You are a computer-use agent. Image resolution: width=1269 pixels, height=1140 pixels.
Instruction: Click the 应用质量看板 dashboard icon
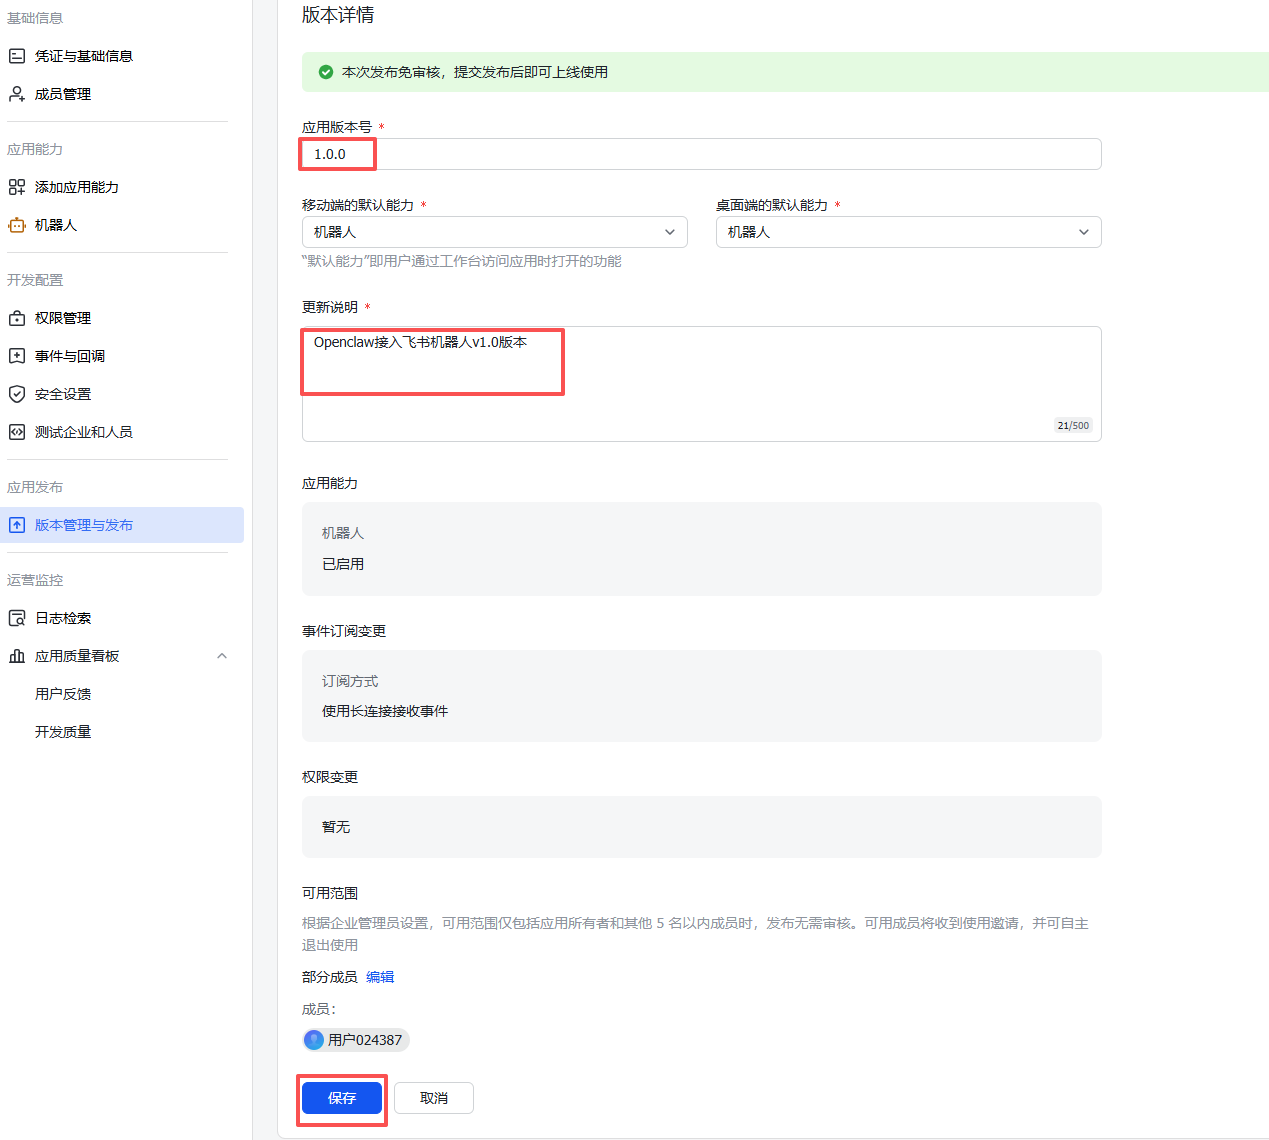[16, 655]
